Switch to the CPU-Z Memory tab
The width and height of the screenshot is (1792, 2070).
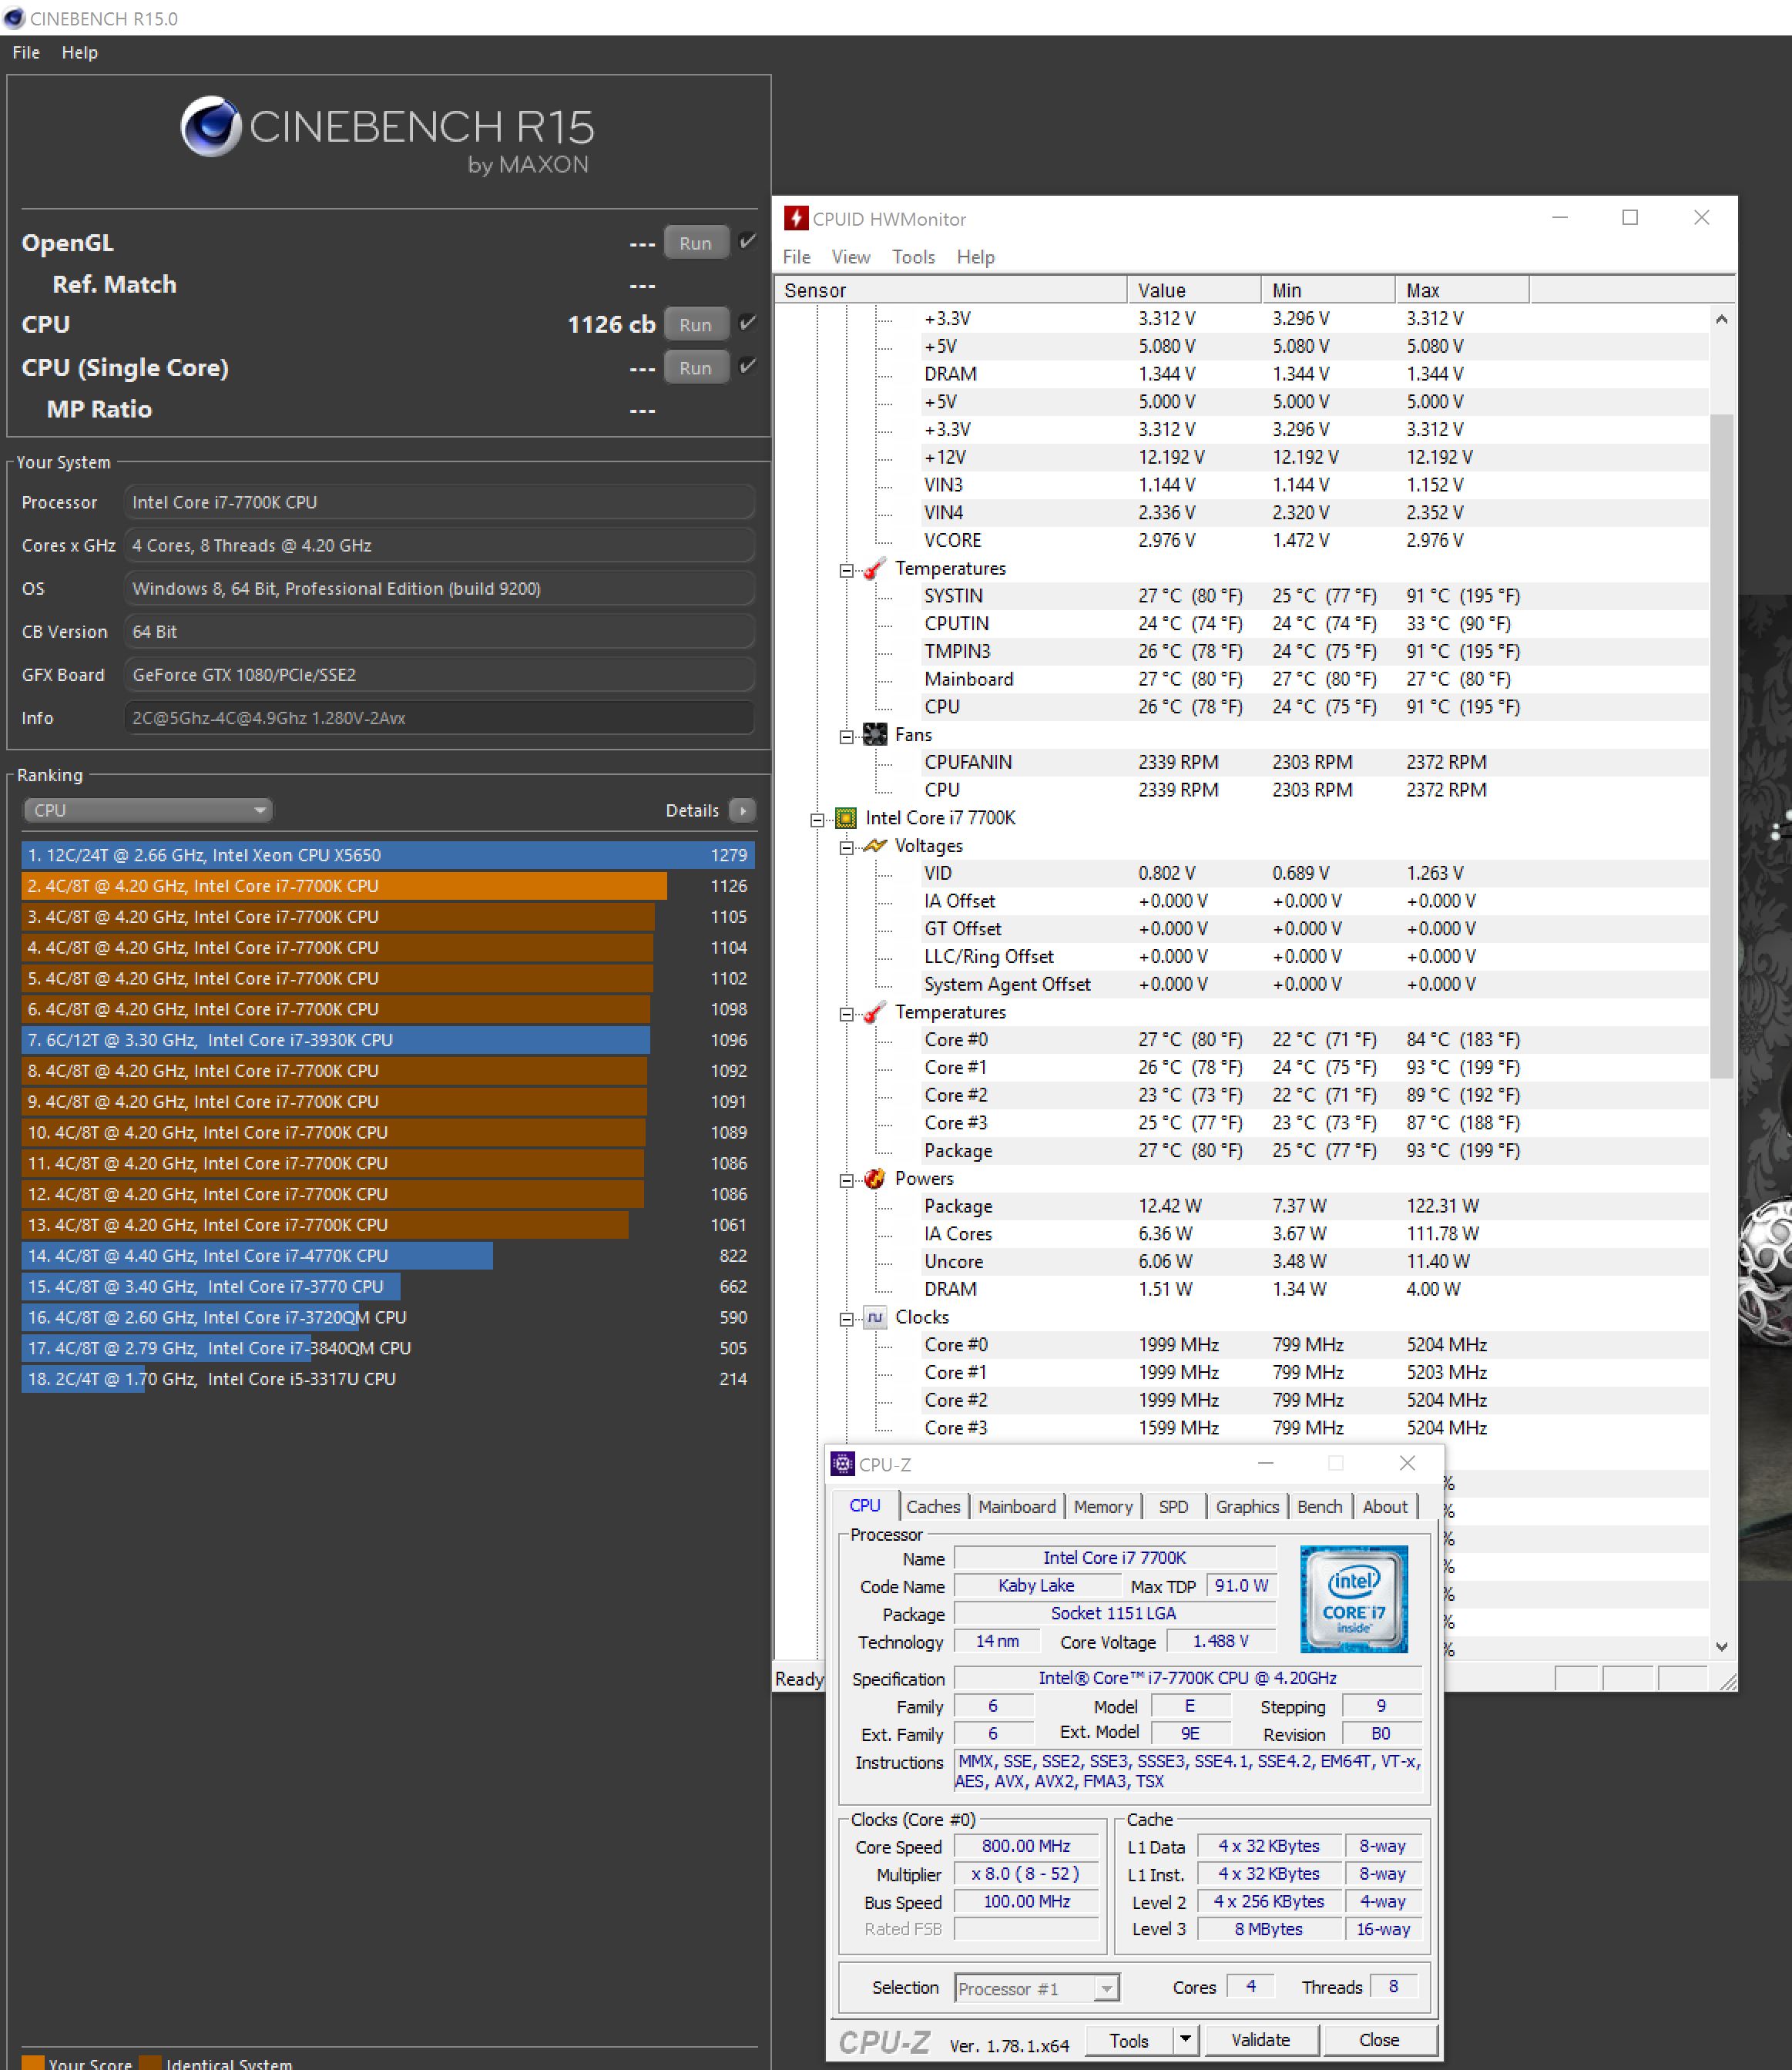pyautogui.click(x=1103, y=1507)
